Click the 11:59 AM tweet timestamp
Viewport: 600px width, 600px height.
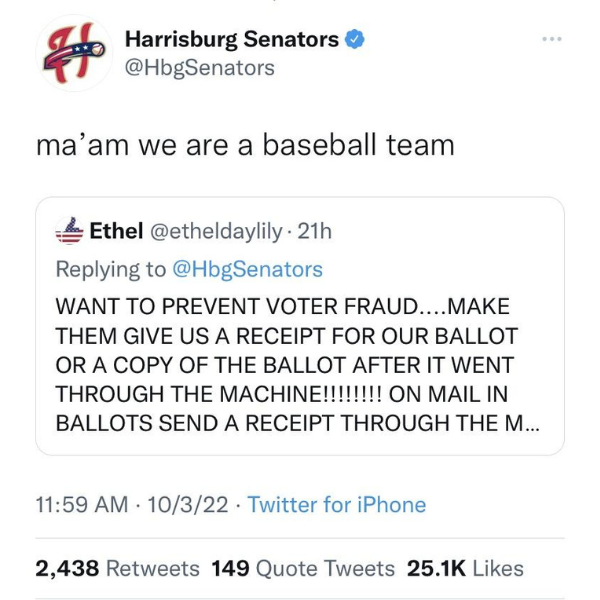pos(82,504)
